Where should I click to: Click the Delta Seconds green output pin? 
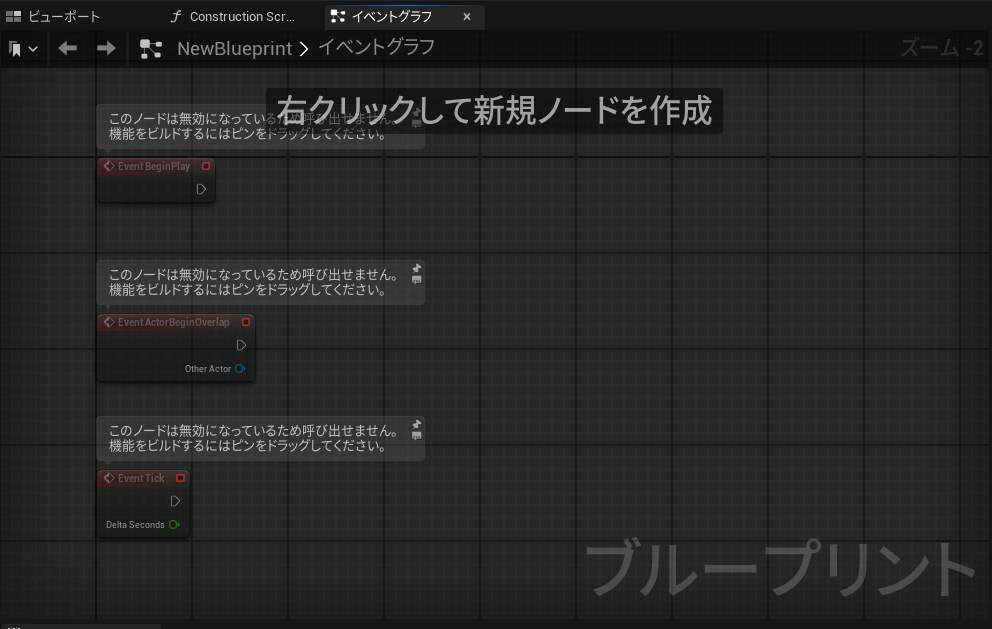[x=174, y=525]
